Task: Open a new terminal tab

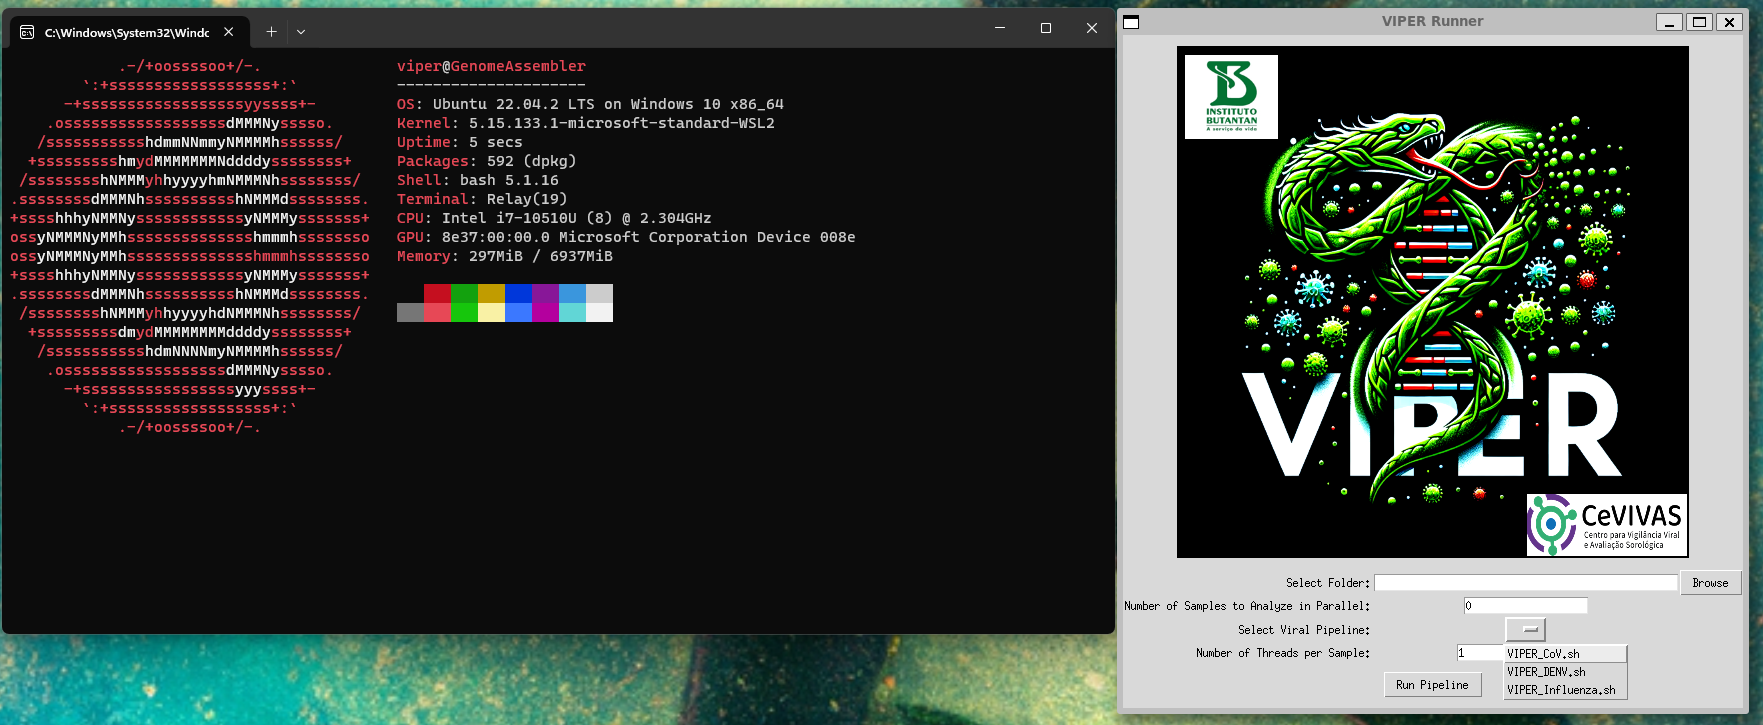Action: [271, 32]
